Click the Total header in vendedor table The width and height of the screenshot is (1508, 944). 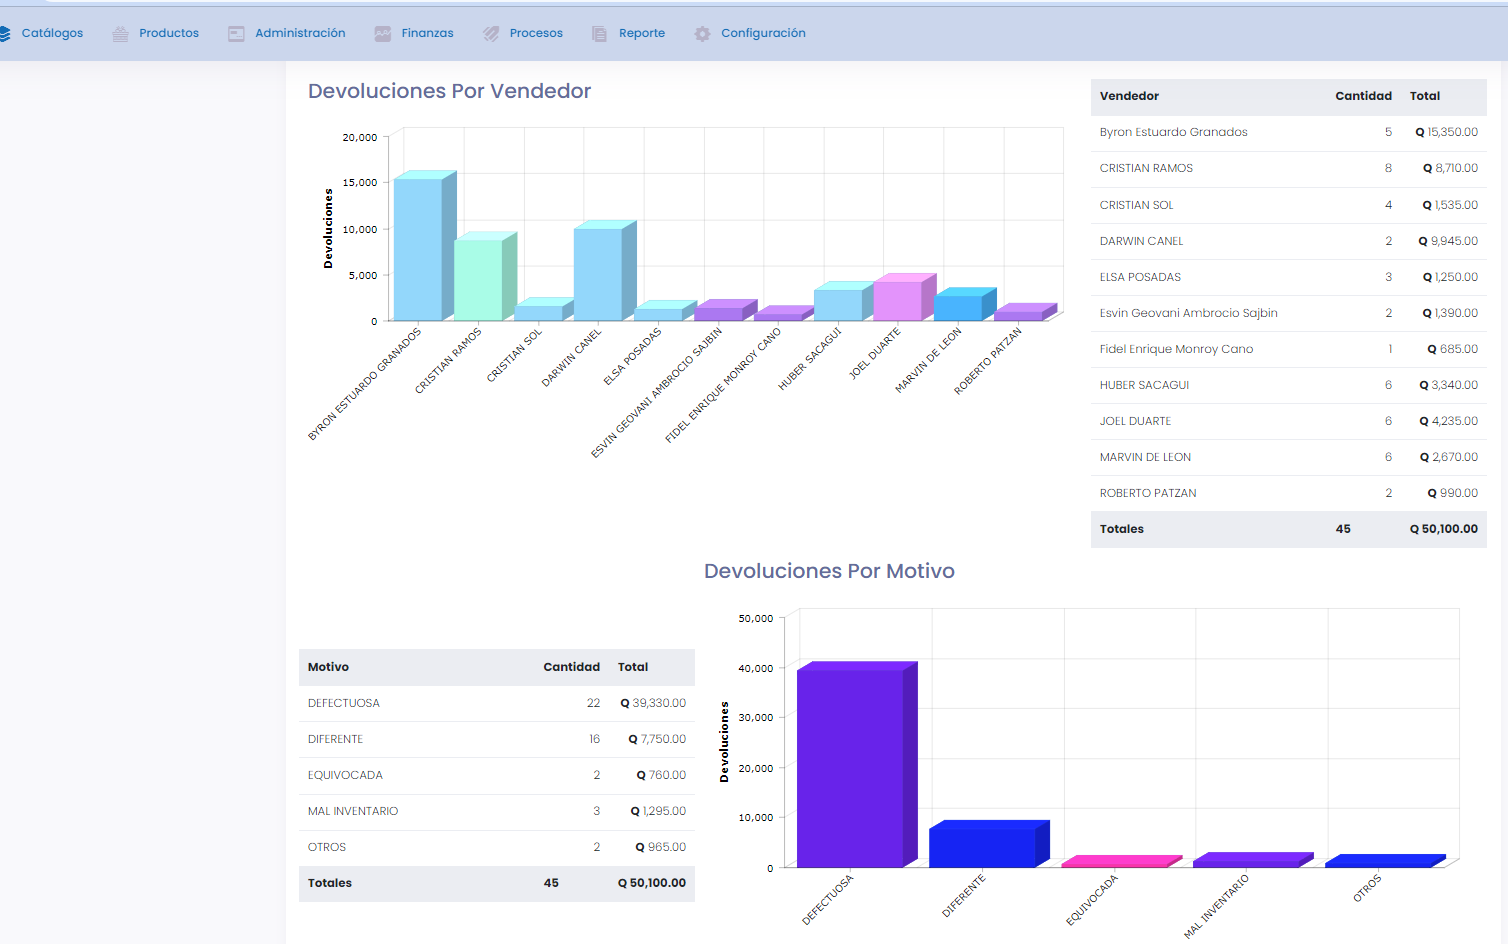(1425, 96)
